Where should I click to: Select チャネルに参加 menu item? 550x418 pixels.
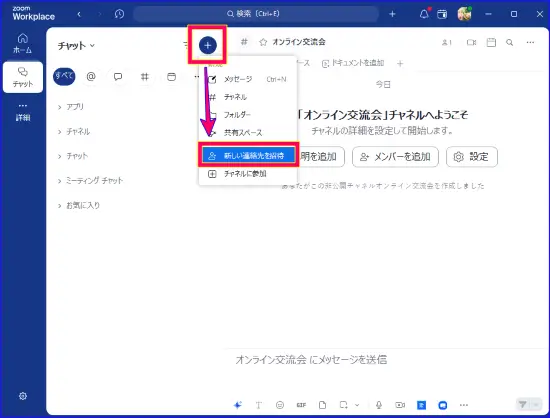click(248, 174)
